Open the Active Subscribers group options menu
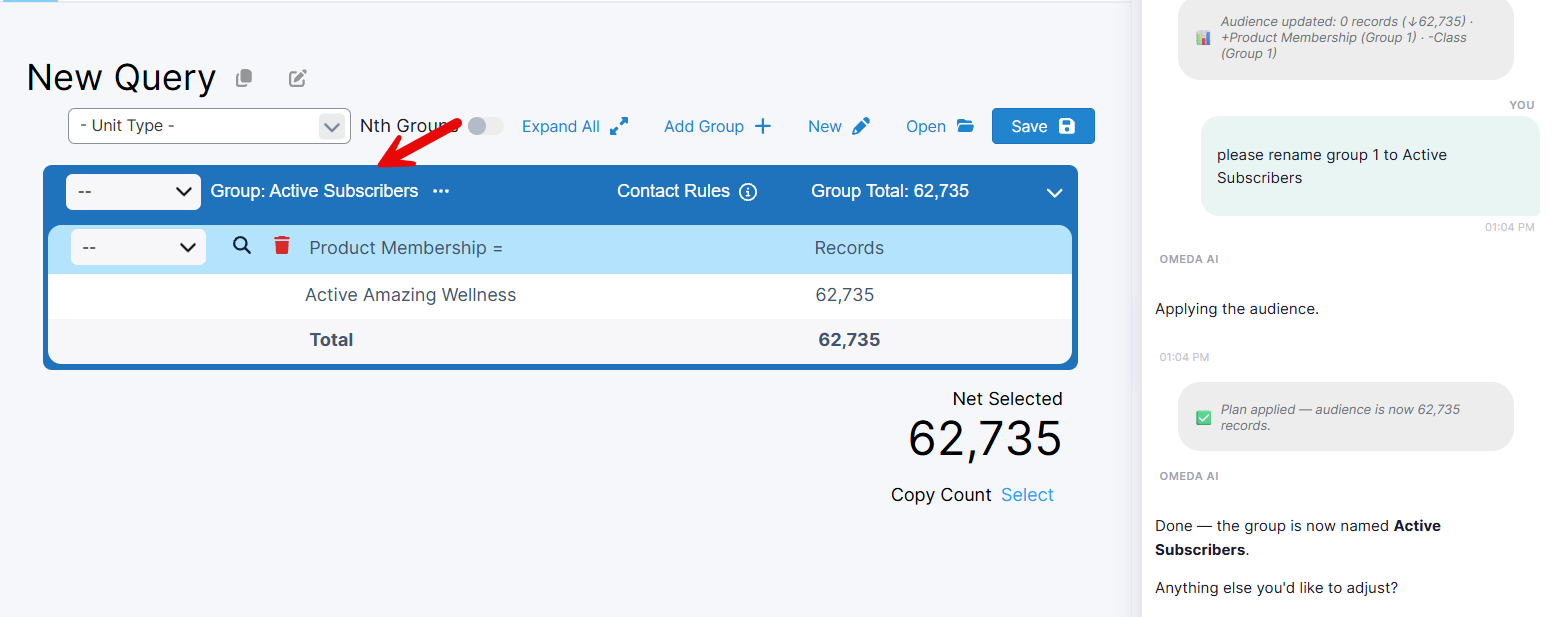This screenshot has height=617, width=1552. click(441, 191)
